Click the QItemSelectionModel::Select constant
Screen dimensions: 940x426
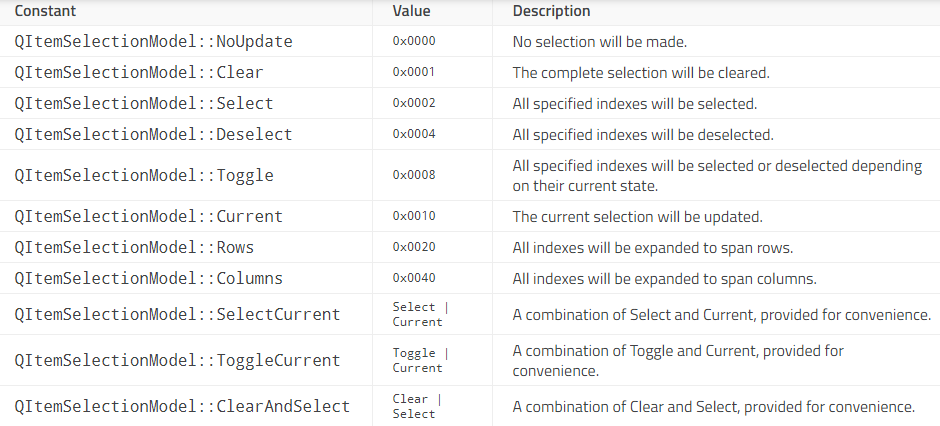click(144, 104)
